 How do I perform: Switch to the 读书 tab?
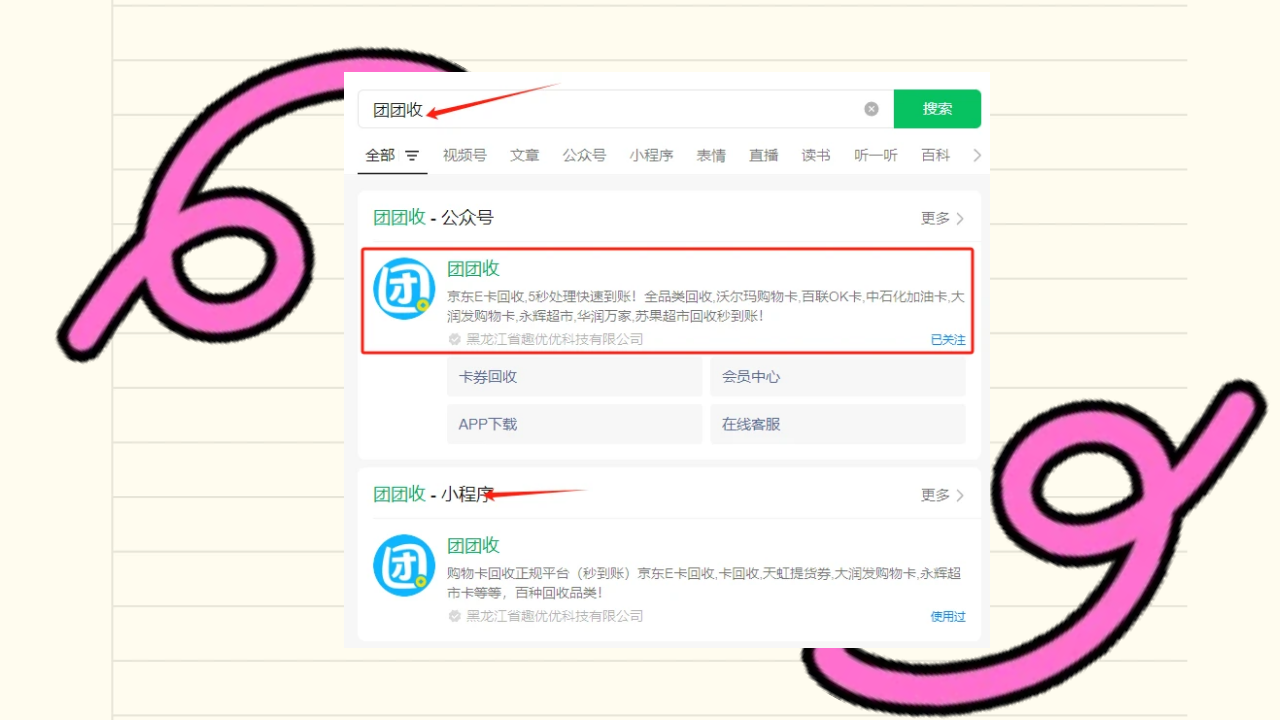(x=816, y=155)
